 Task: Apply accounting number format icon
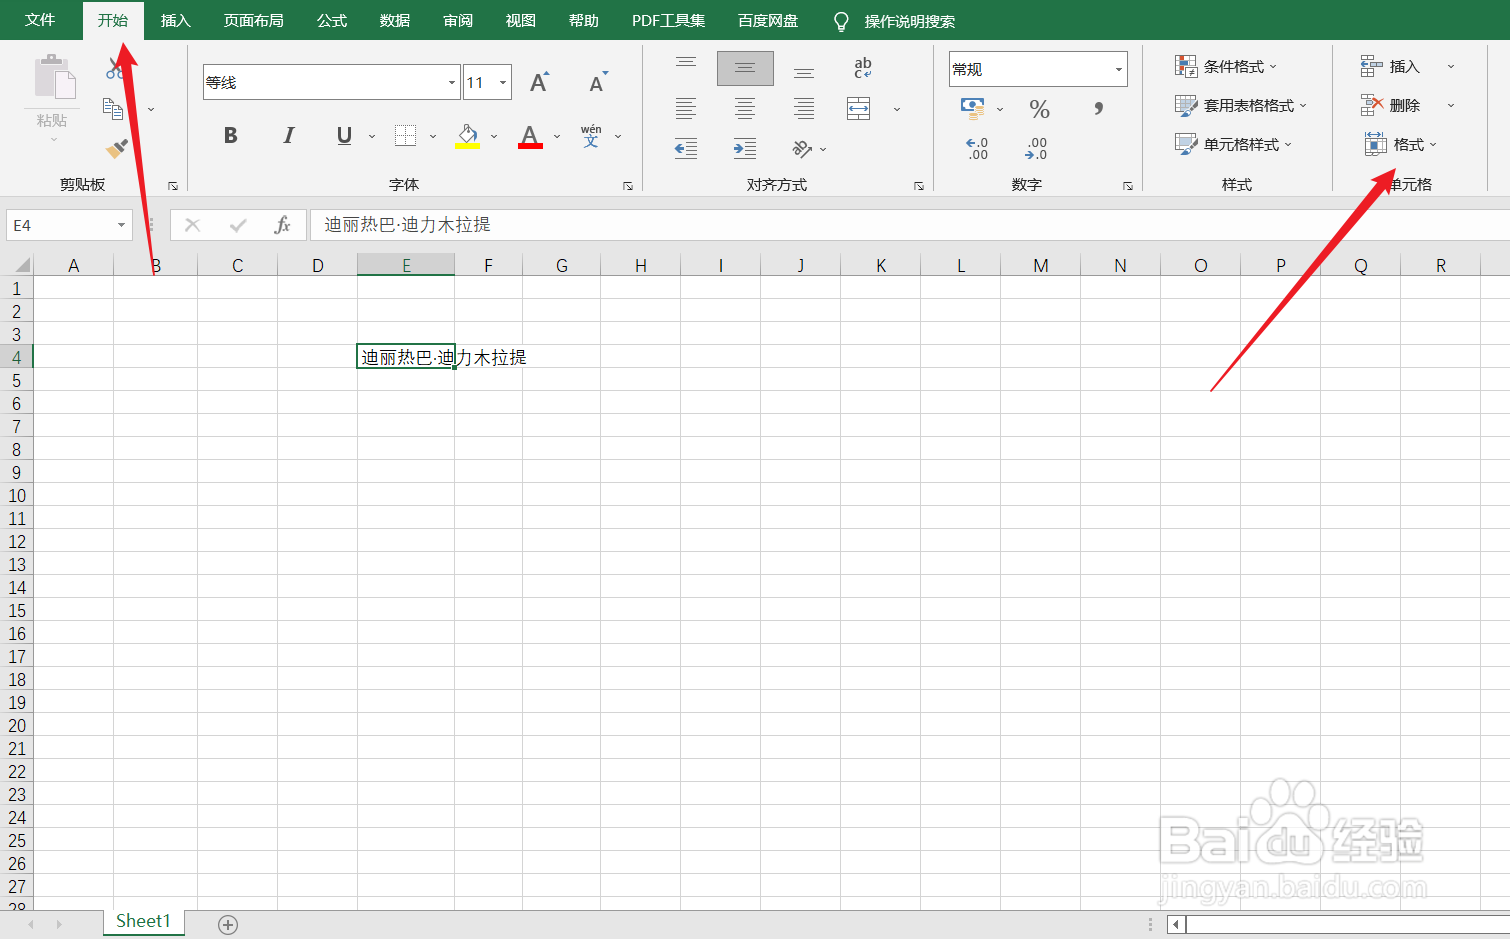972,107
